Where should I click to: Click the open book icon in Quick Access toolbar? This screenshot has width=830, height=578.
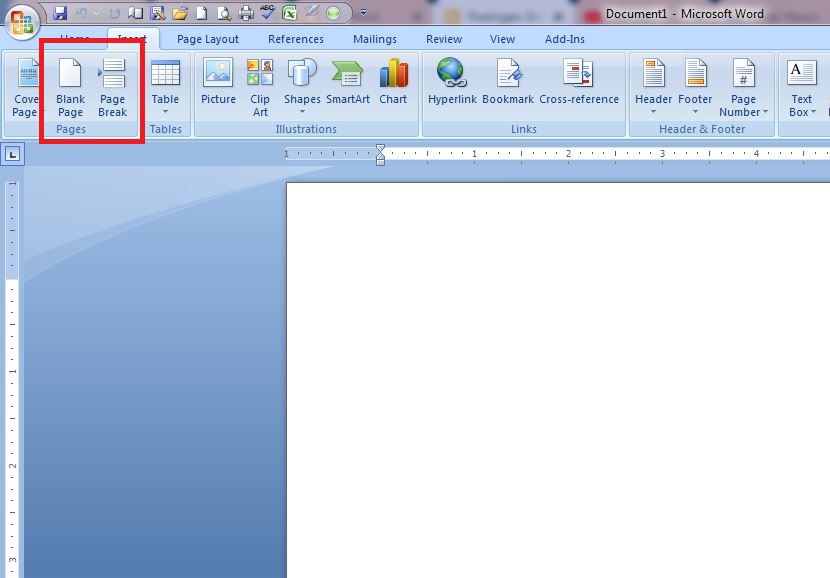click(136, 13)
